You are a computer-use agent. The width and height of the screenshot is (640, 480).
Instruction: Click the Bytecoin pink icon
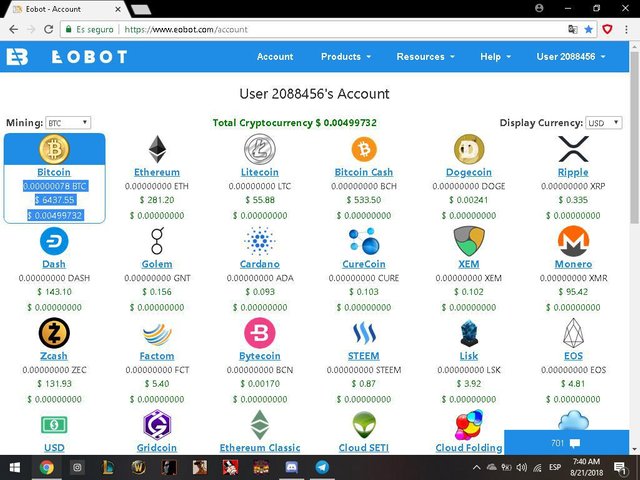(x=260, y=333)
